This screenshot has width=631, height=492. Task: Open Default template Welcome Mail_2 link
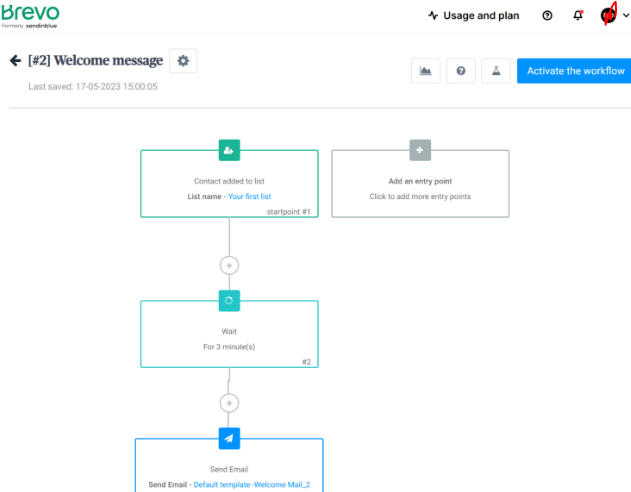coord(258,485)
